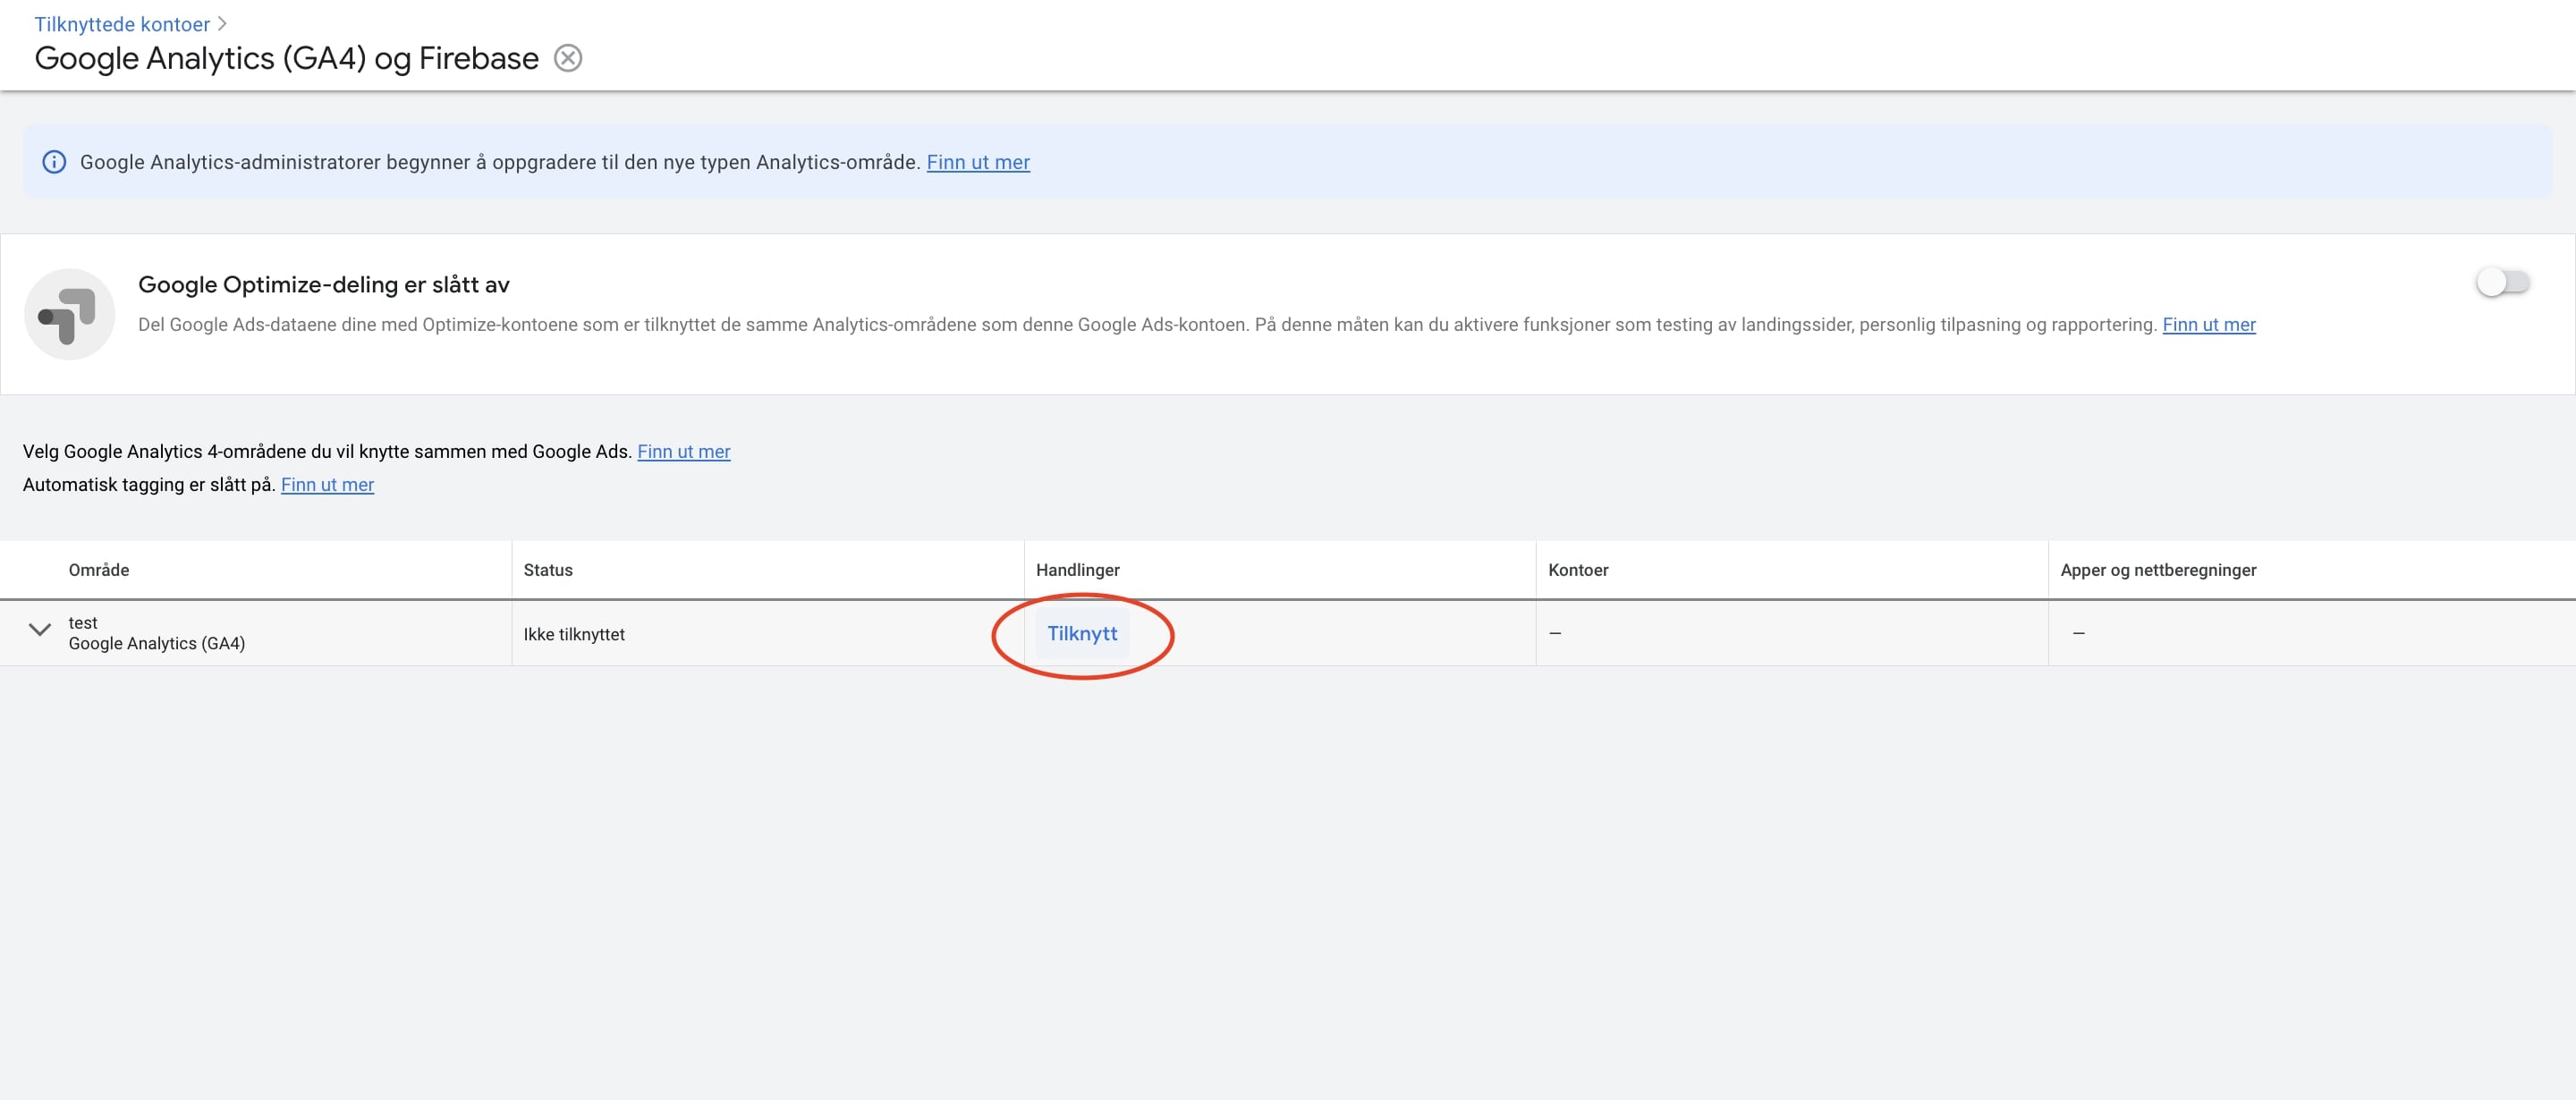Select the test Google Analytics (GA4) row name

tap(156, 633)
